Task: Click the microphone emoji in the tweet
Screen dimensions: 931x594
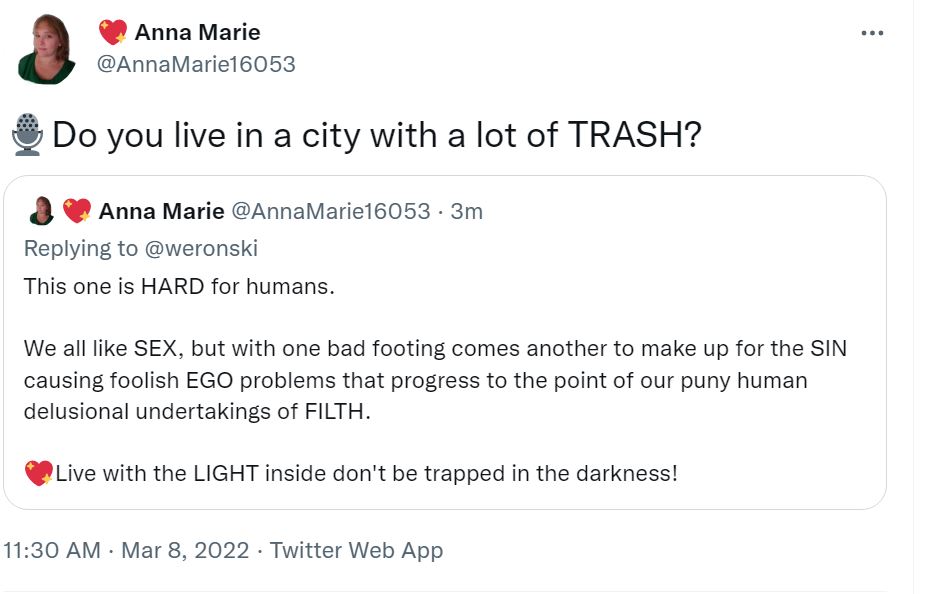Action: coord(28,135)
